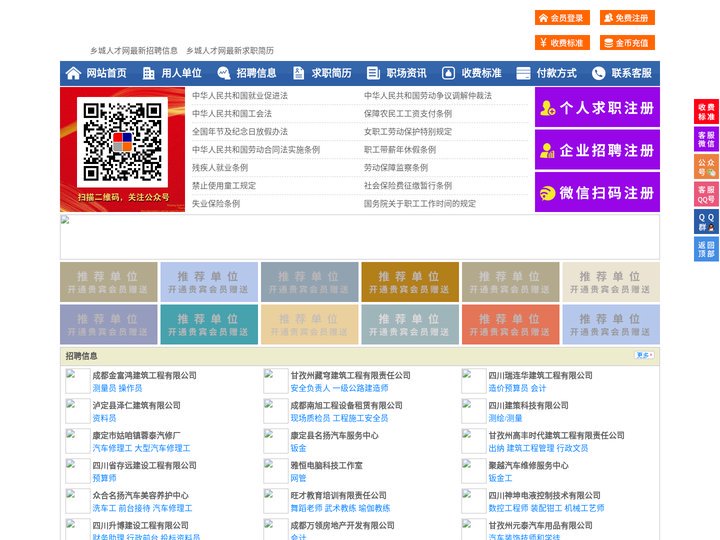Open article 中华人民共和国工会法
The image size is (720, 540).
click(x=232, y=113)
